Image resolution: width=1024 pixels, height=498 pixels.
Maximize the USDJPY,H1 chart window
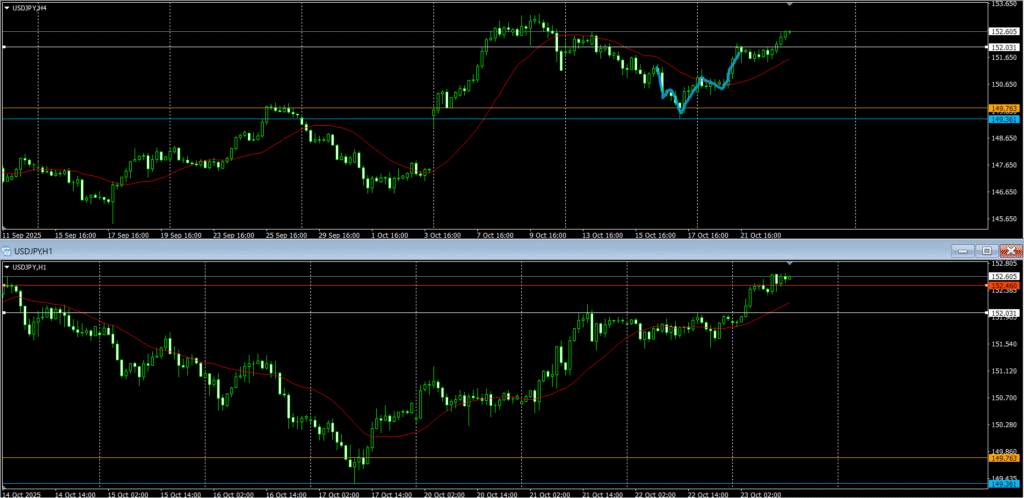(x=986, y=249)
